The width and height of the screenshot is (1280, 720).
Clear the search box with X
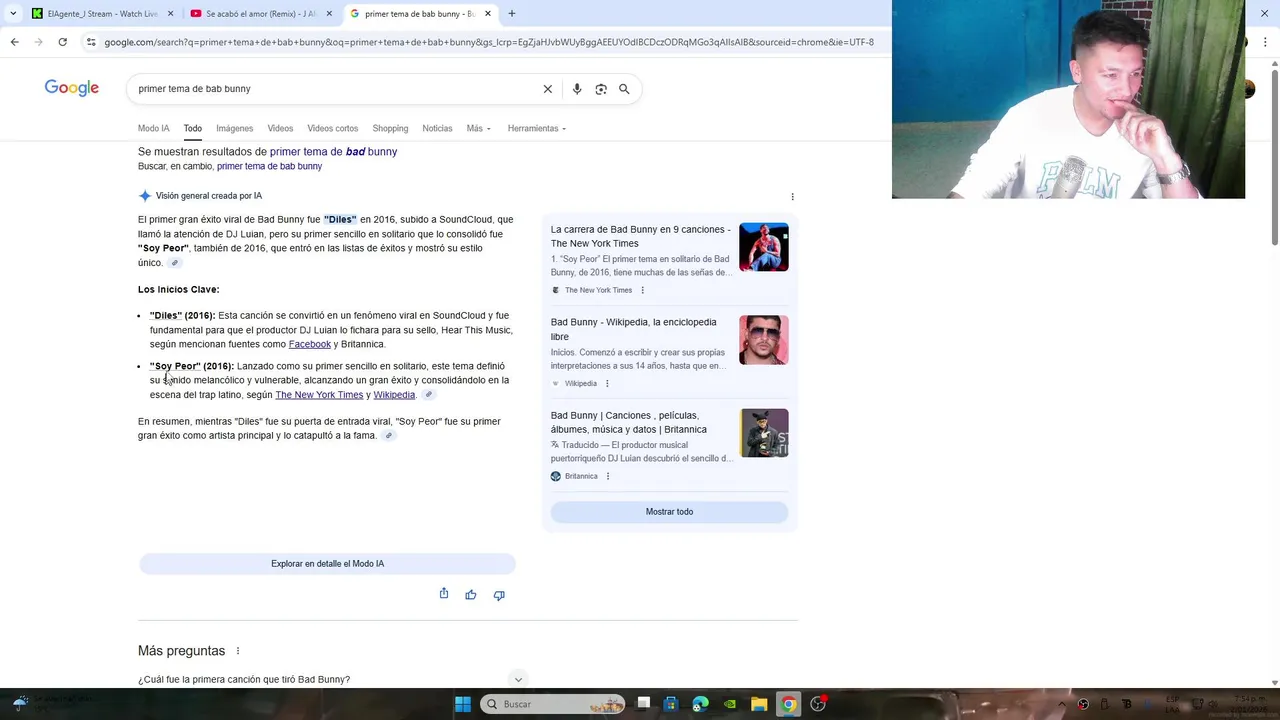(x=548, y=89)
